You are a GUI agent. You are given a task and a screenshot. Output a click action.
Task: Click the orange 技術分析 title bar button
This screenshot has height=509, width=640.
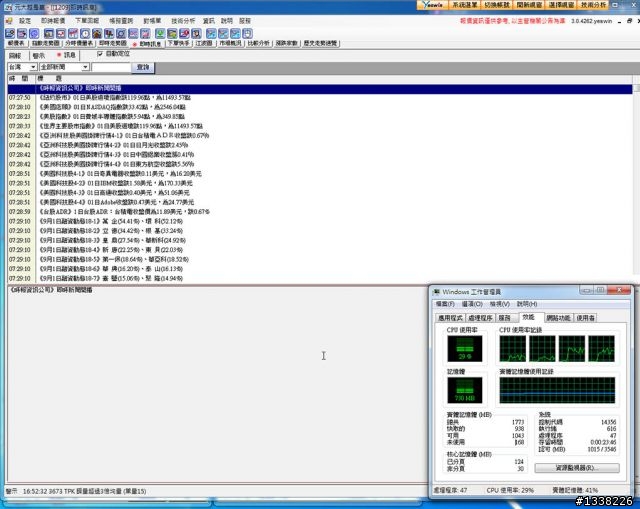593,5
